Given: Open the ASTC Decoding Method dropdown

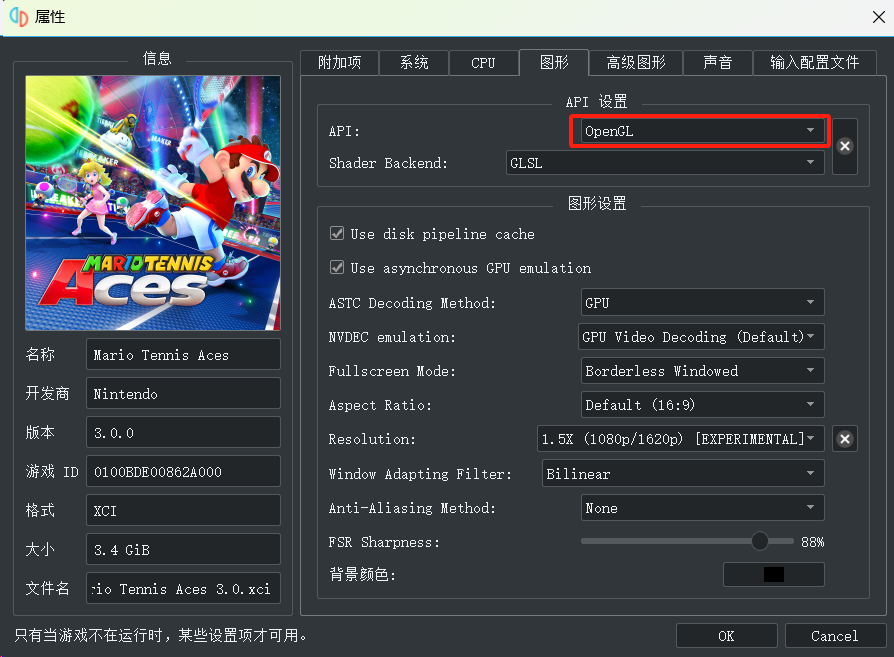Looking at the screenshot, I should (x=702, y=303).
